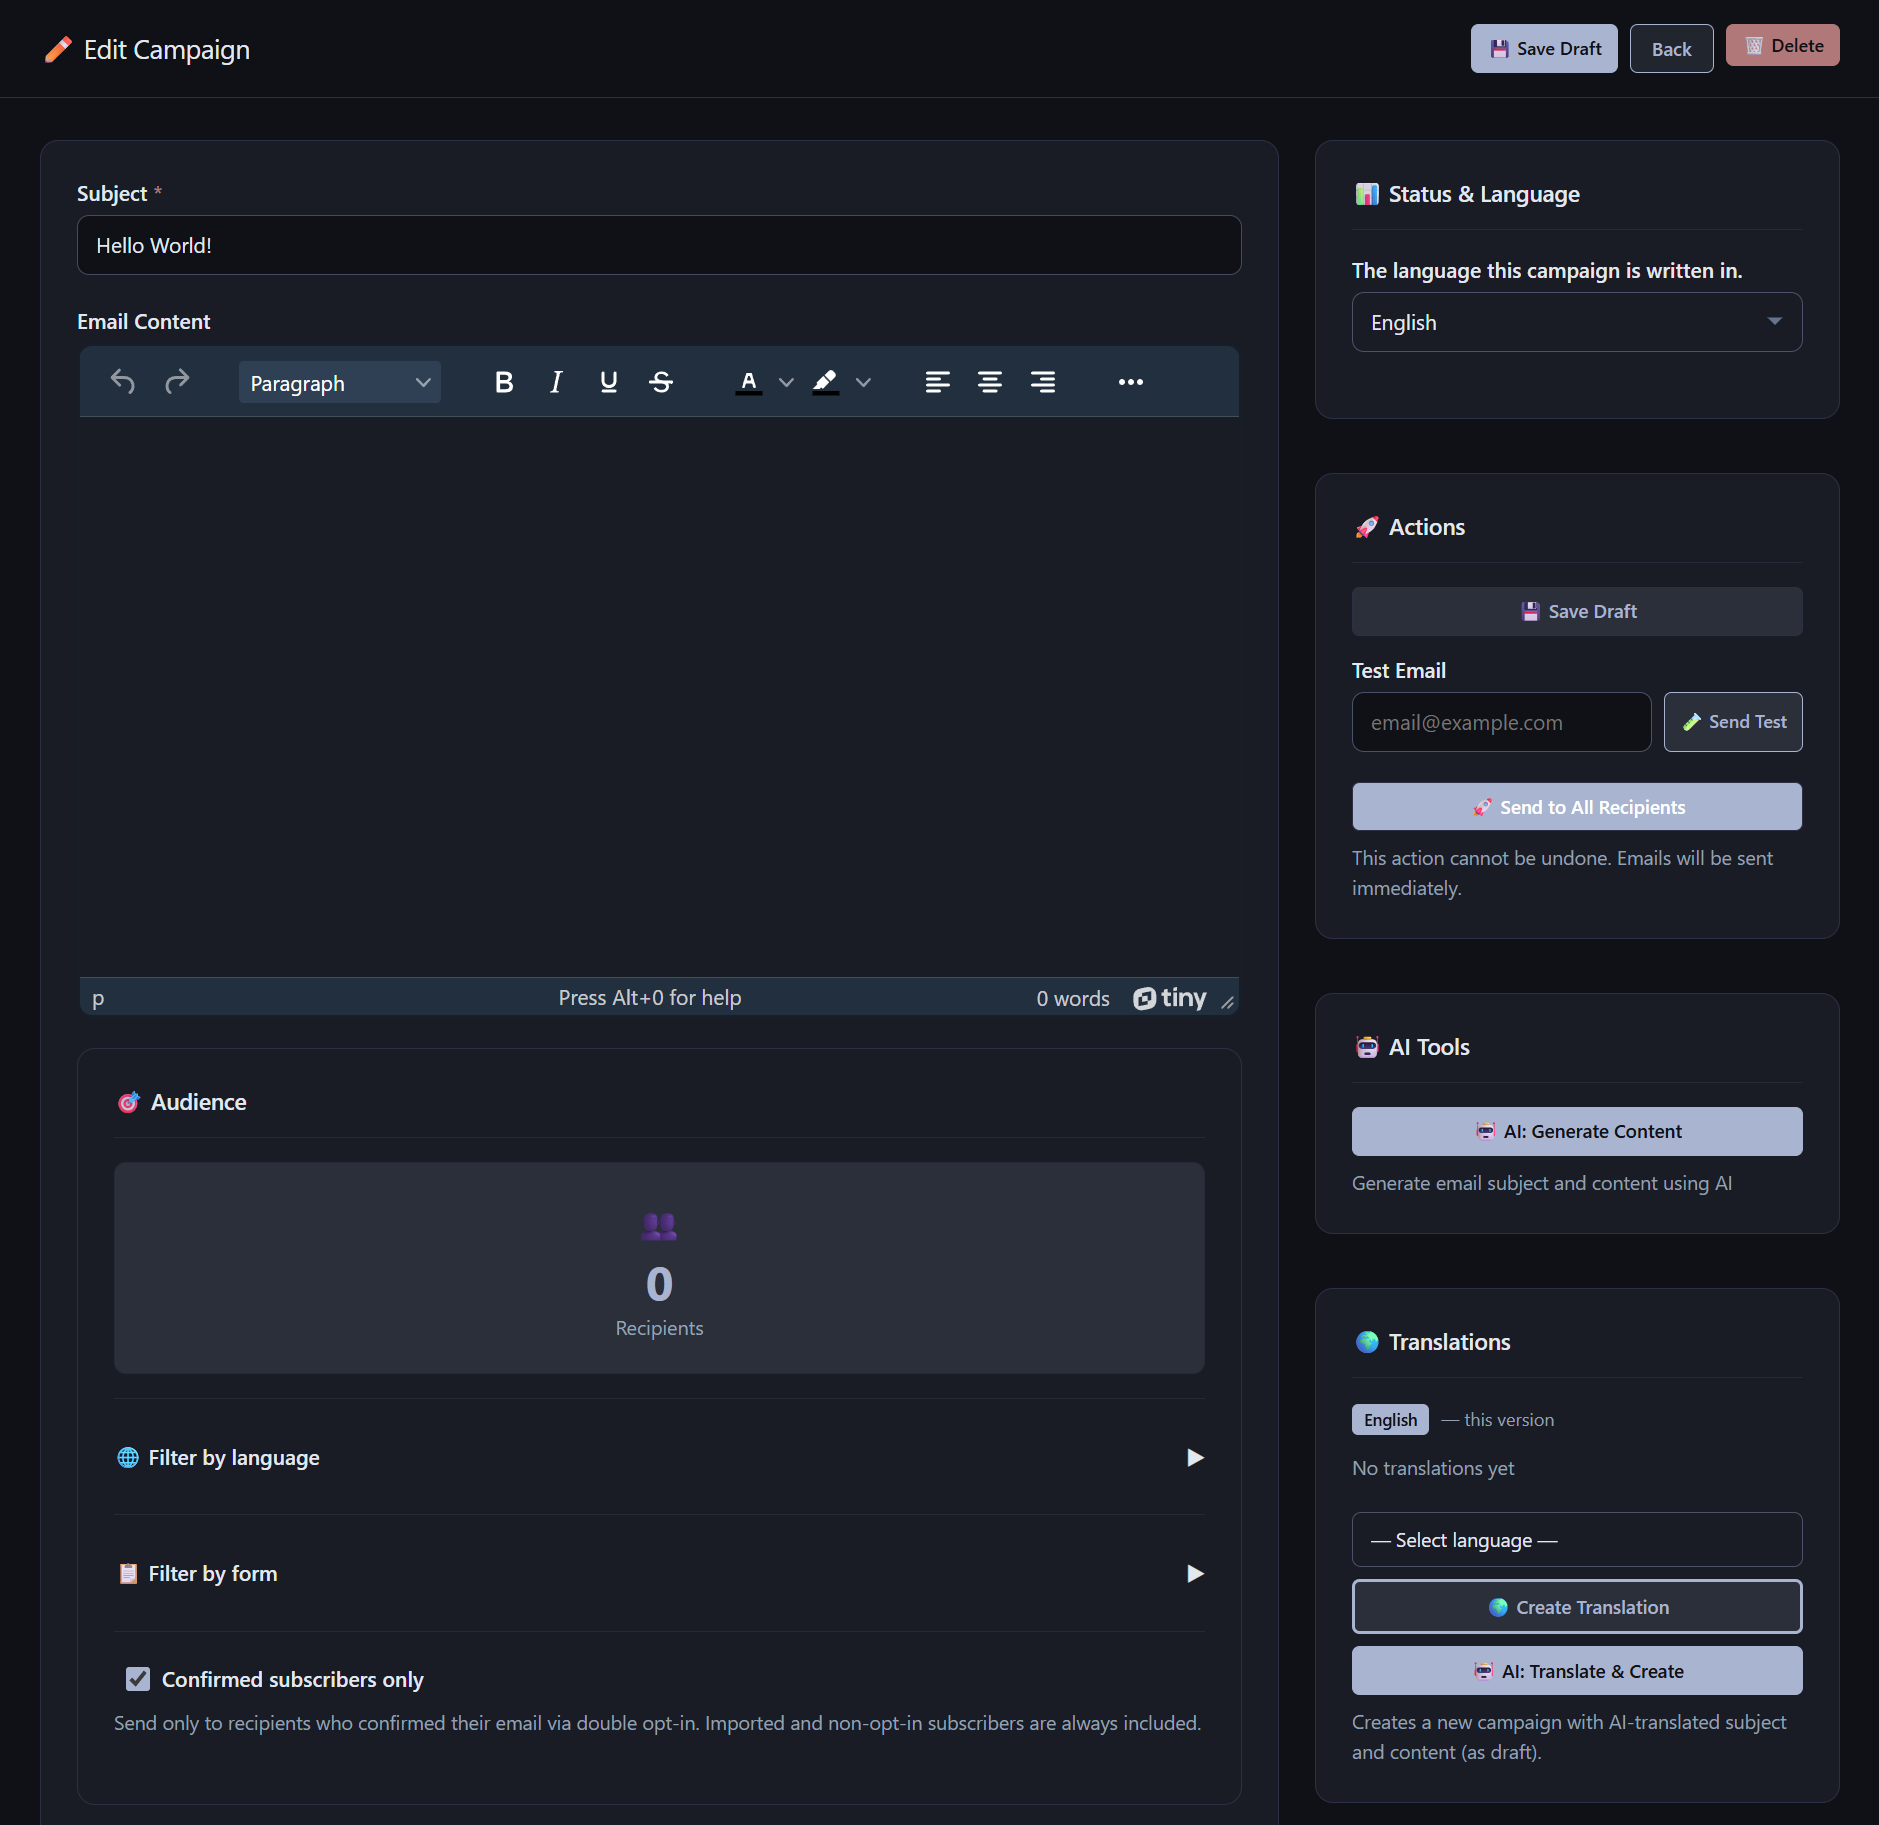Click the Redo arrow in editor toolbar
Image resolution: width=1879 pixels, height=1825 pixels.
177,382
